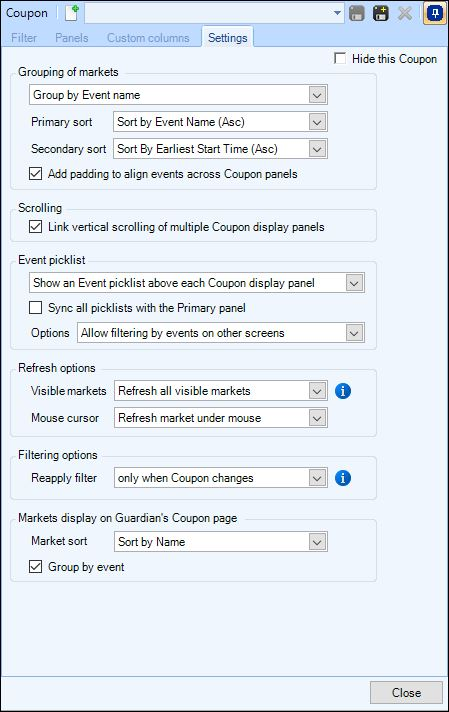Click the save Coupon disk icon

point(357,13)
